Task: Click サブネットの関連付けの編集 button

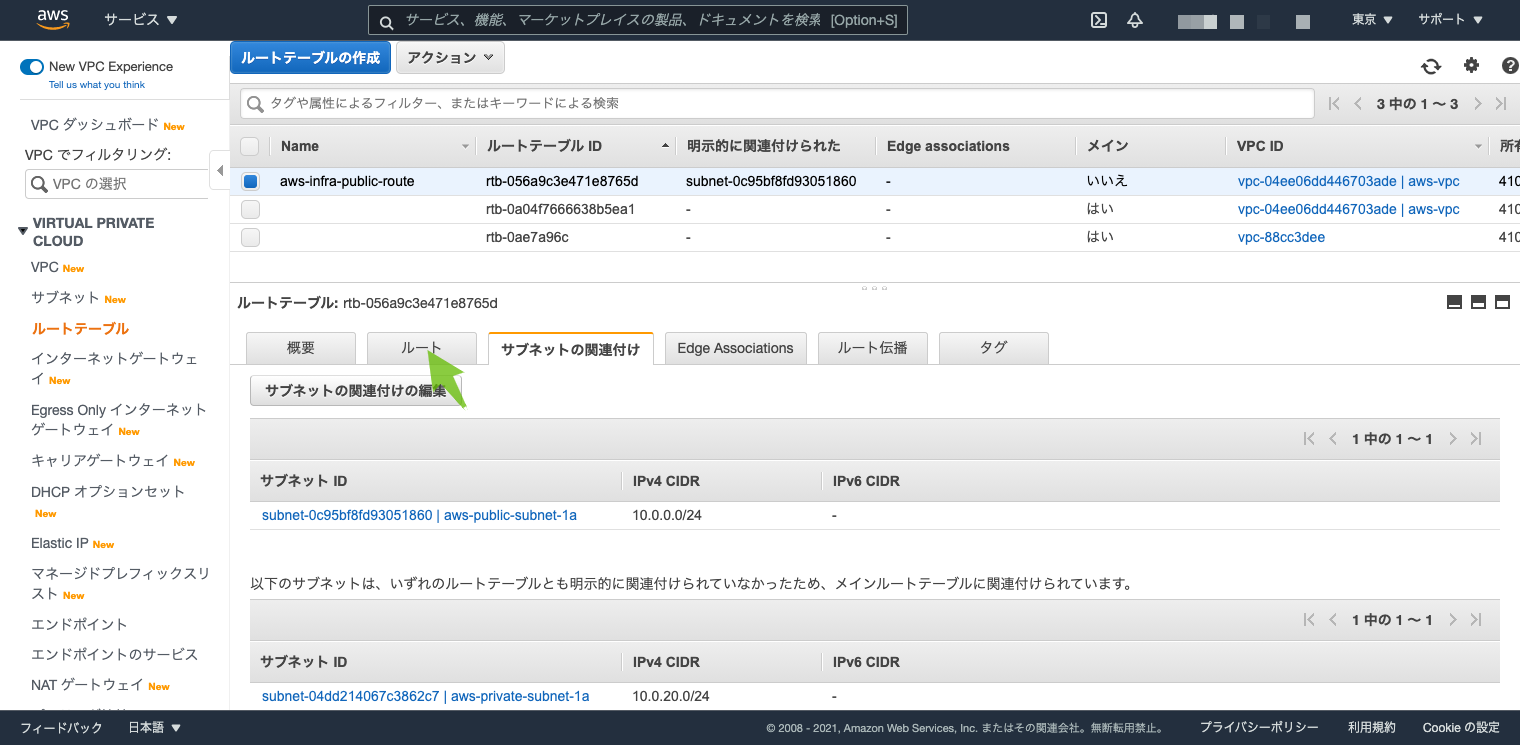Action: (356, 391)
